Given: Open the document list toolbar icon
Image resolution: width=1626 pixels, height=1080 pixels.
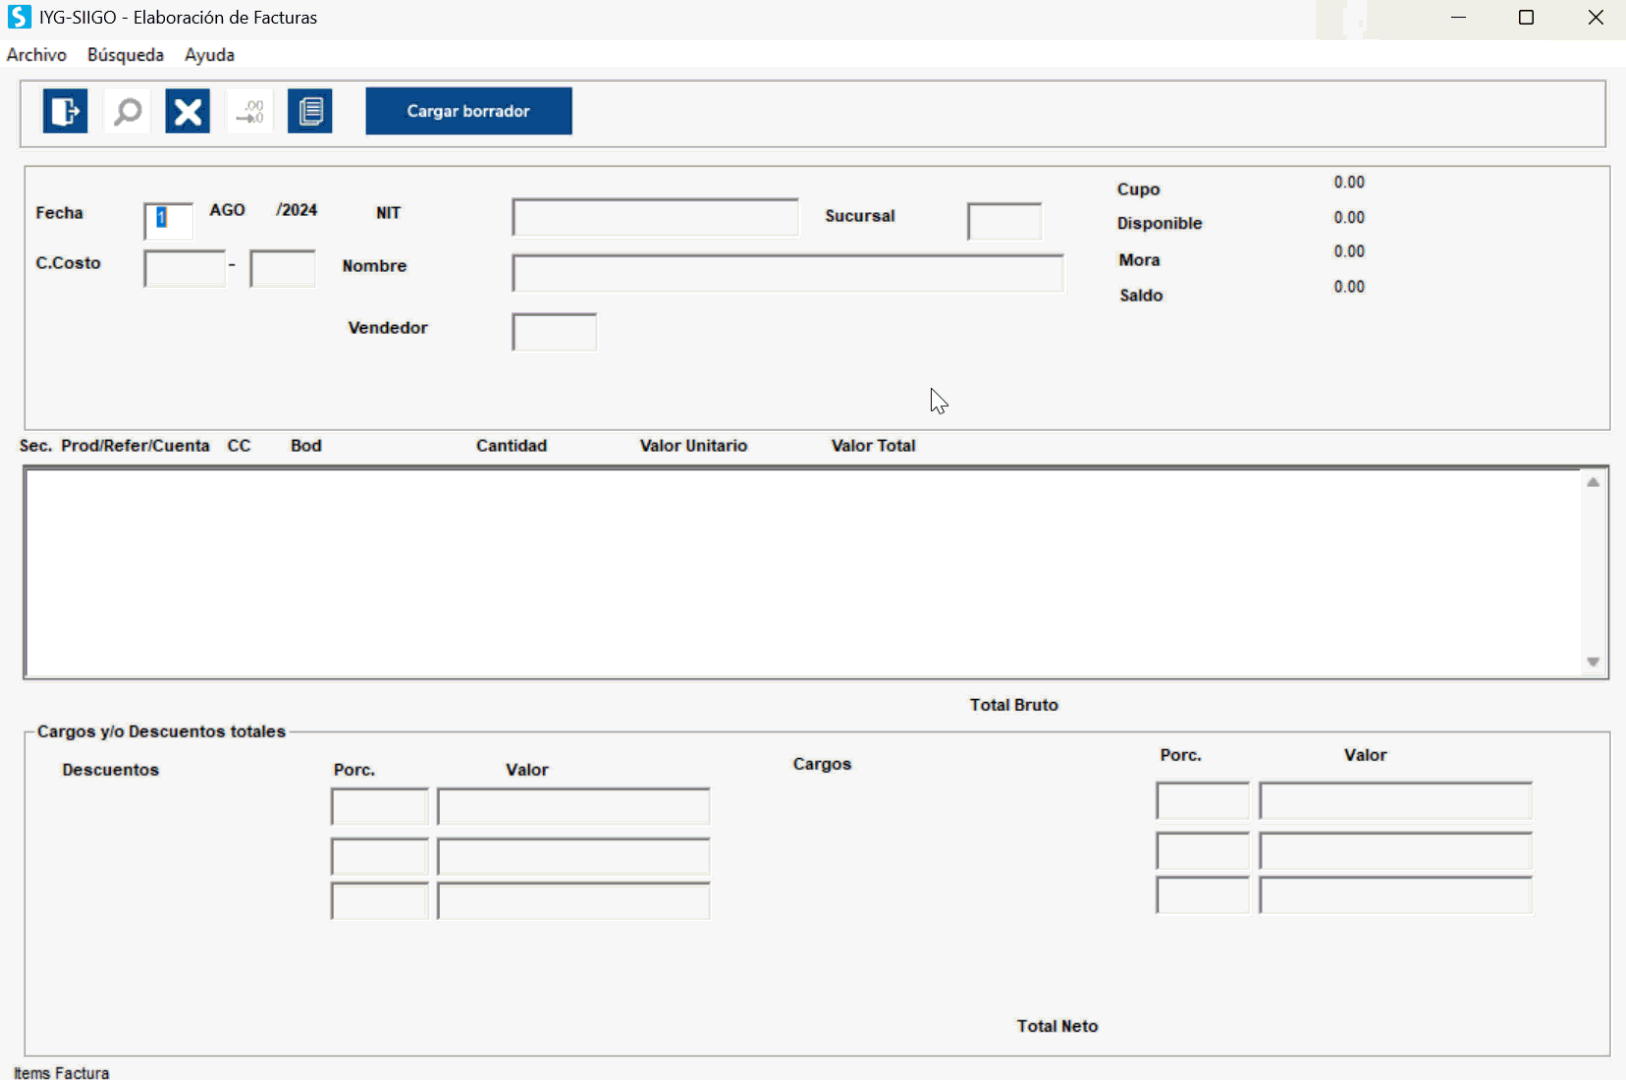Looking at the screenshot, I should [x=310, y=111].
